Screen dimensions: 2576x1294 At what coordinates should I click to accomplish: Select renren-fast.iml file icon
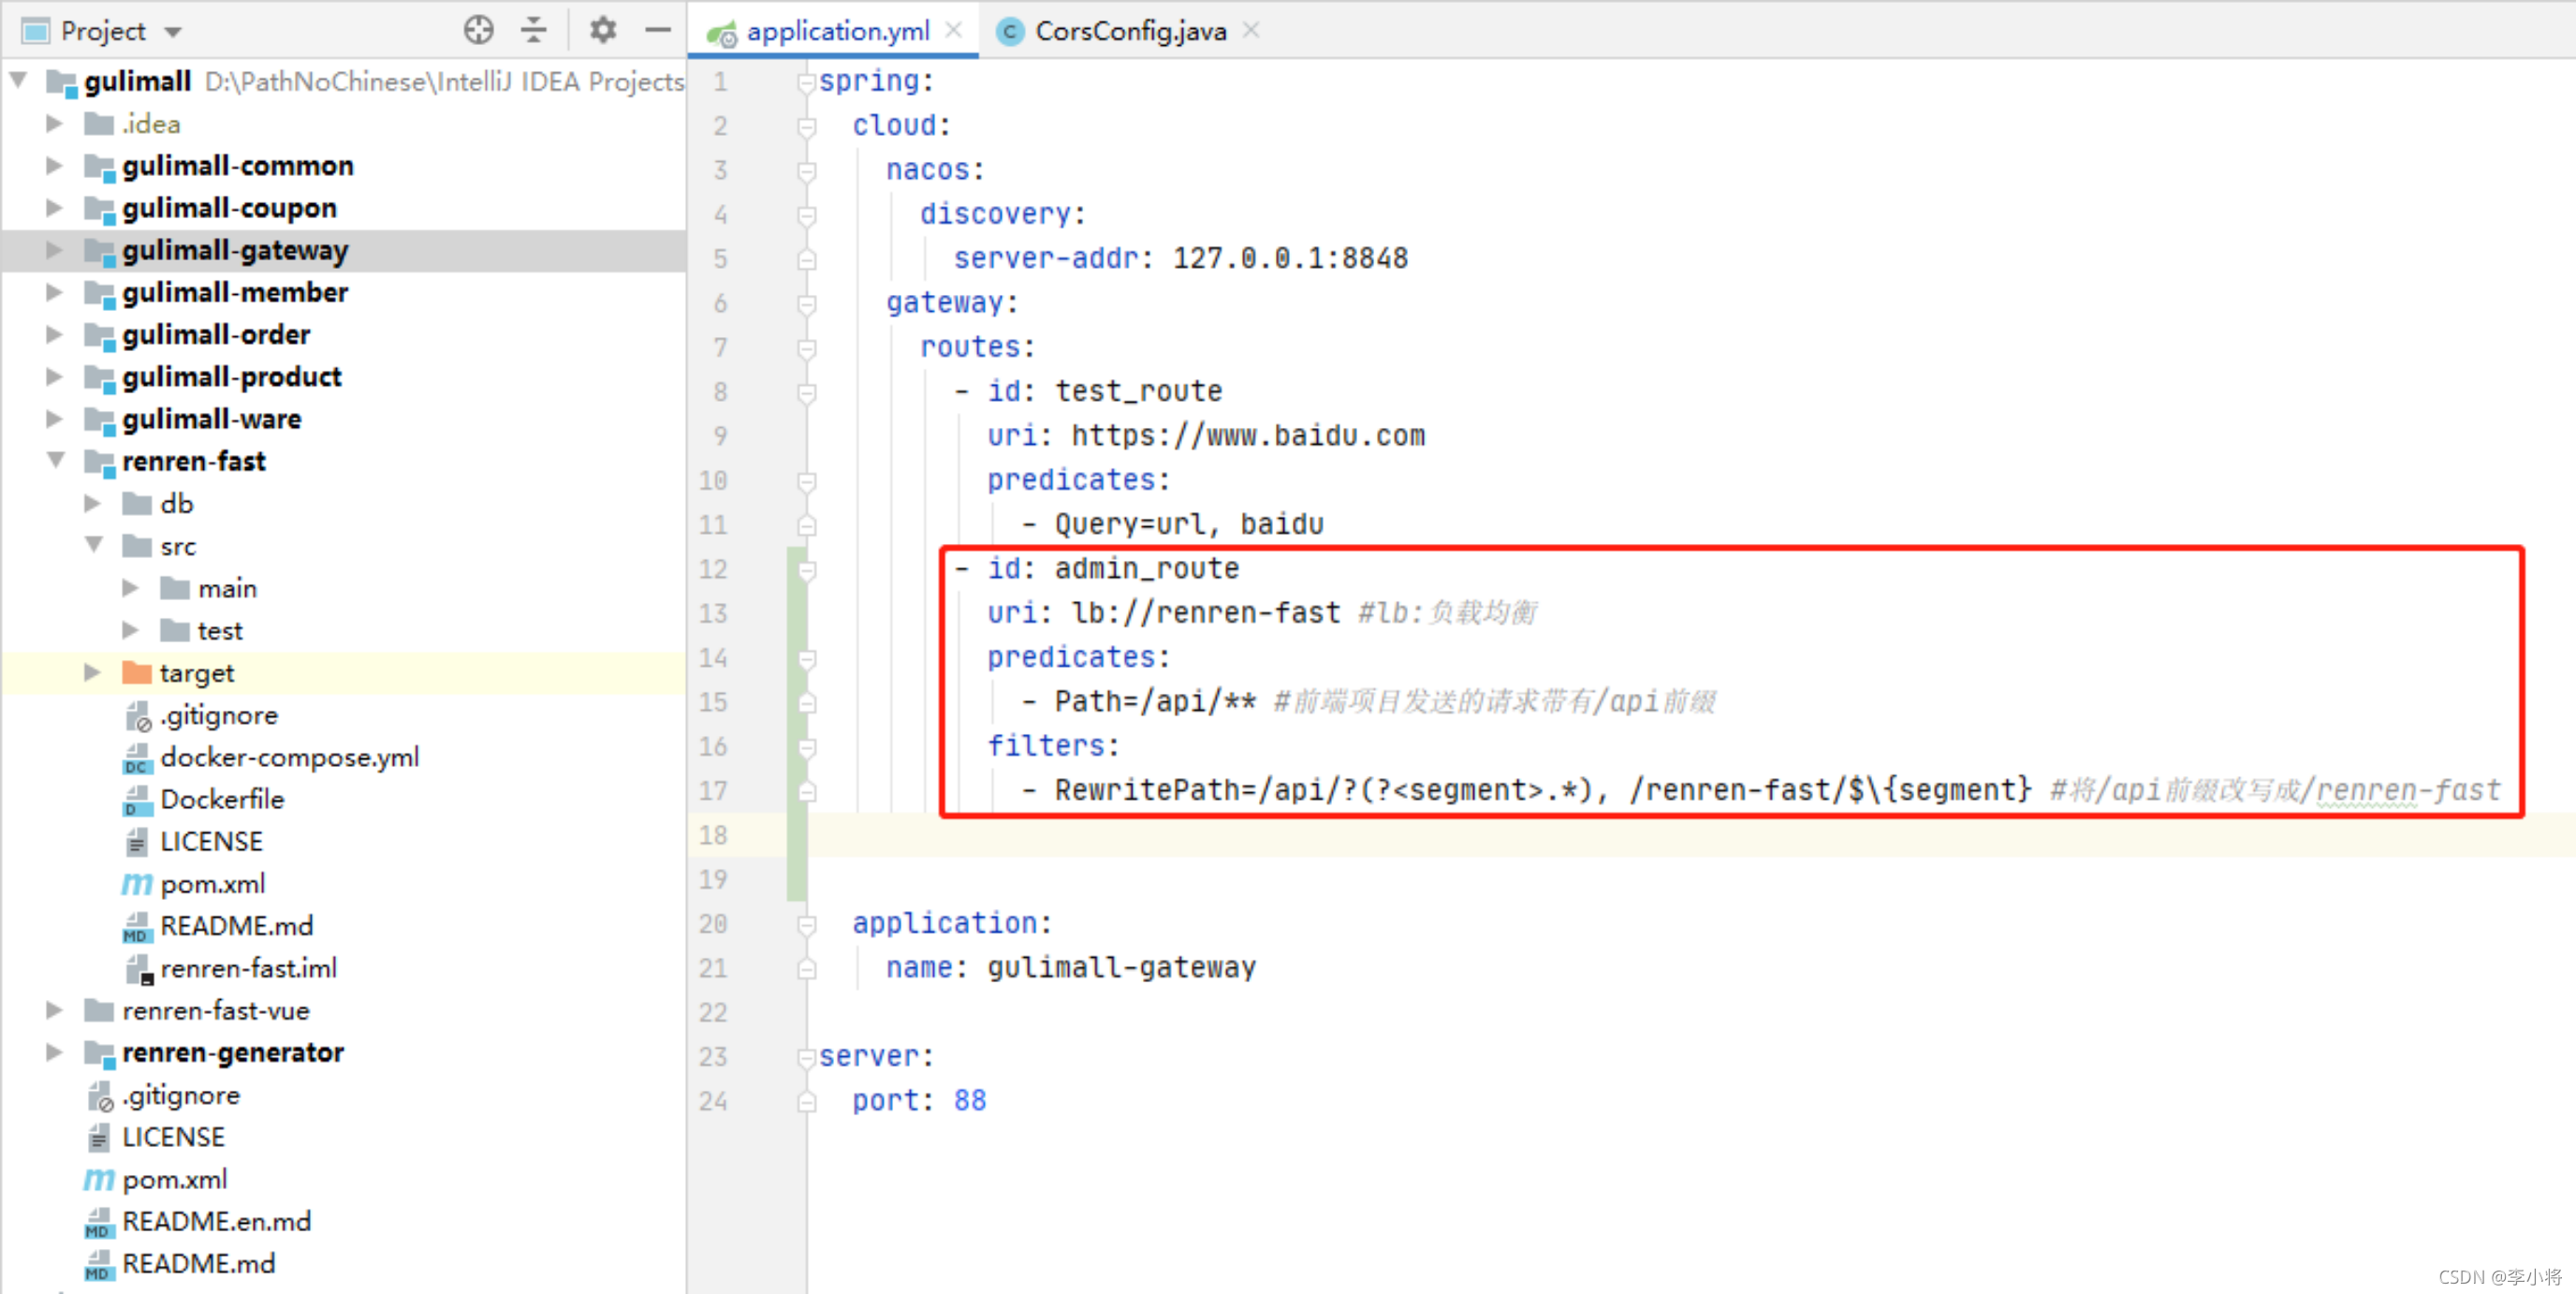[x=139, y=969]
